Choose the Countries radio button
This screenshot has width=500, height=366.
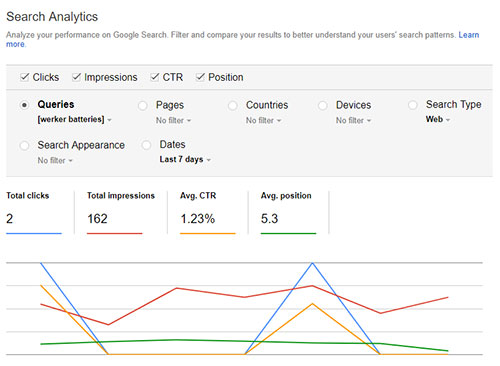click(233, 106)
